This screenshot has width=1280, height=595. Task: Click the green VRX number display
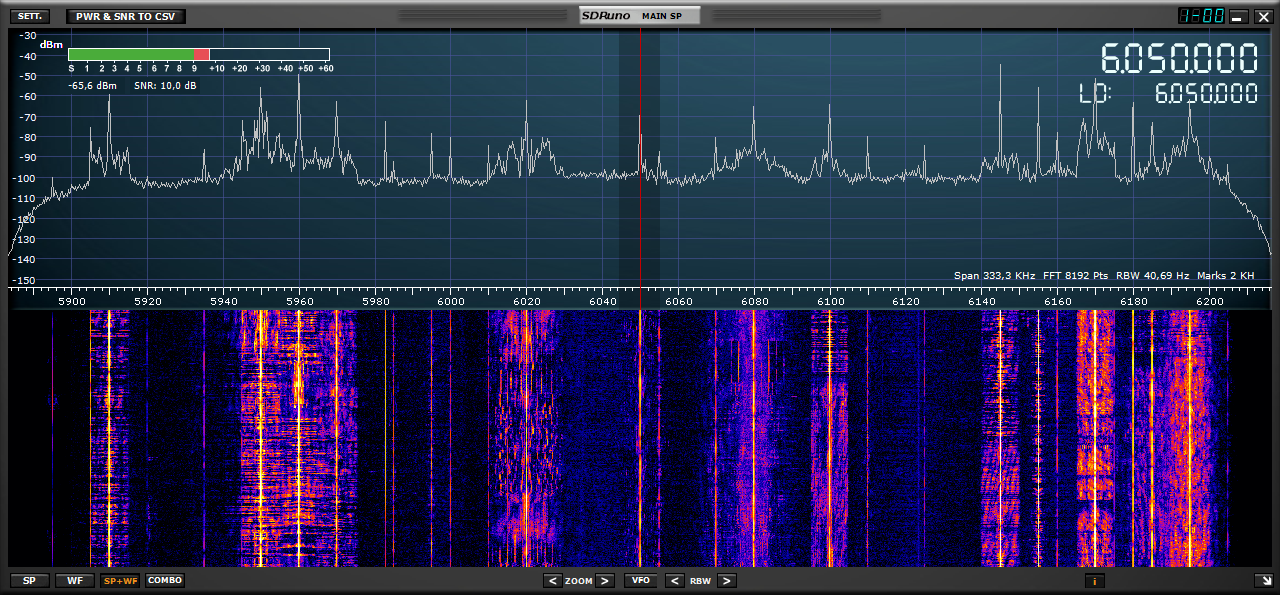tap(1201, 16)
